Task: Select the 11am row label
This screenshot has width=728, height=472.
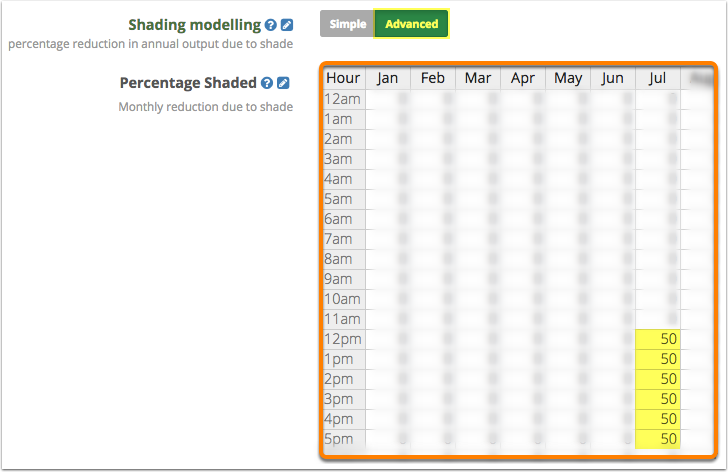Action: coord(341,319)
